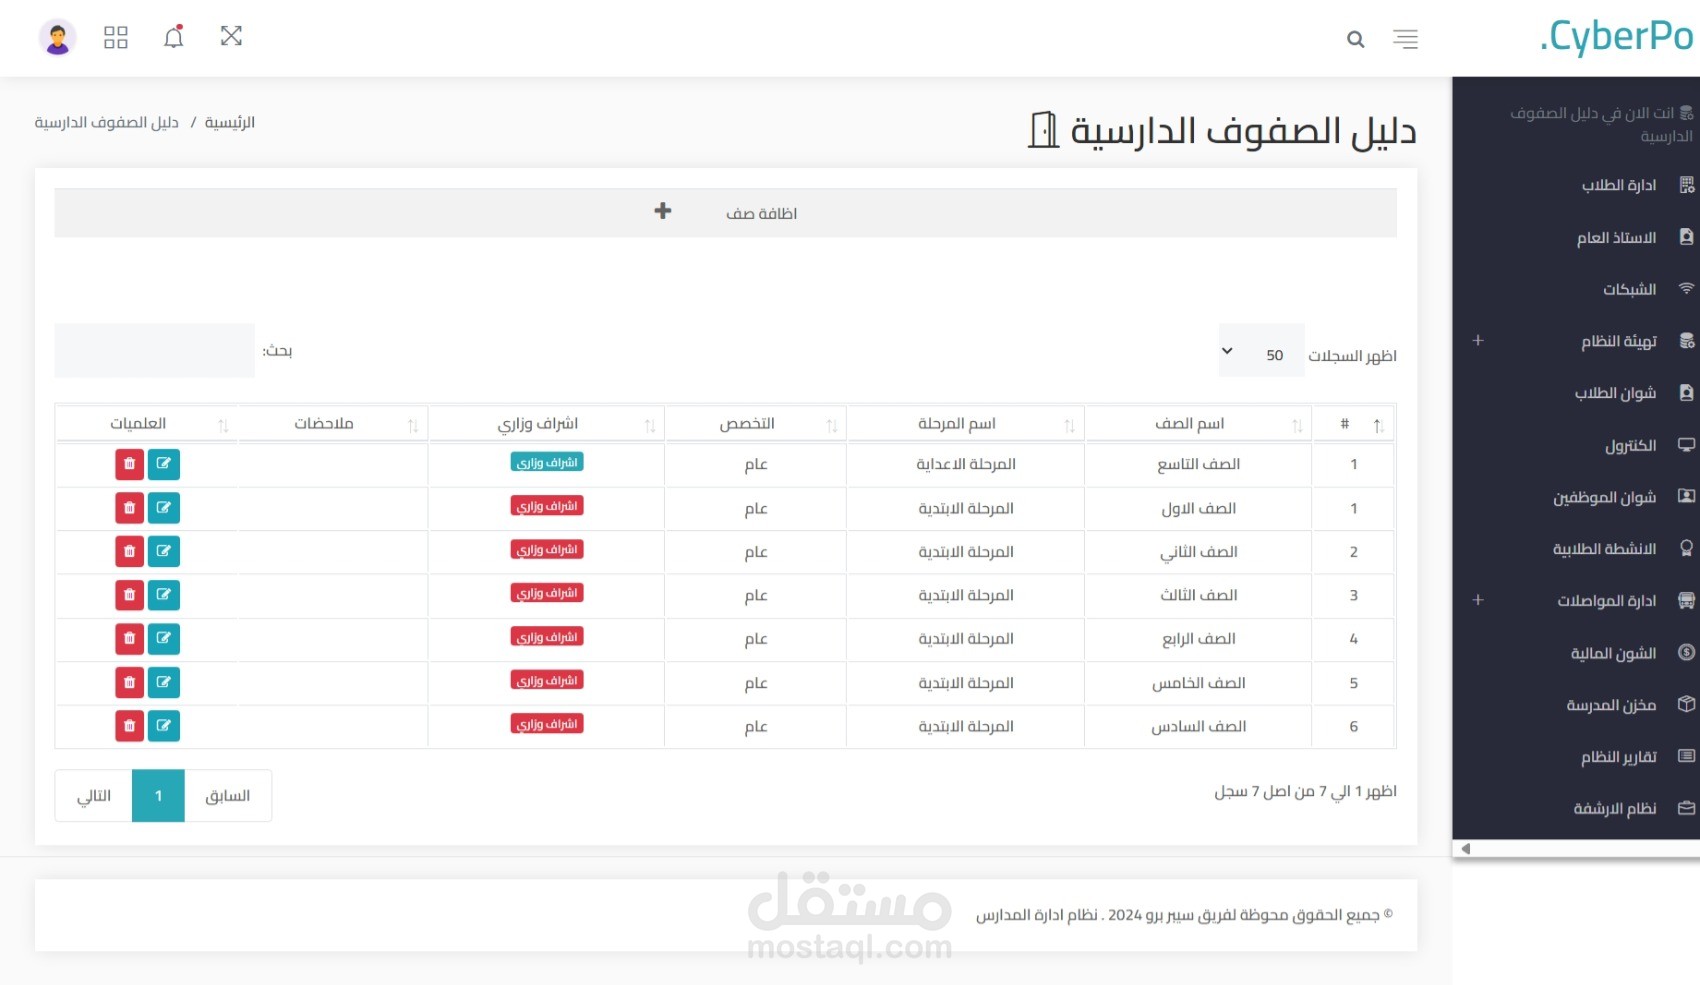Click the red اشراف وزاري badge for الصف الثالث

pyautogui.click(x=547, y=593)
